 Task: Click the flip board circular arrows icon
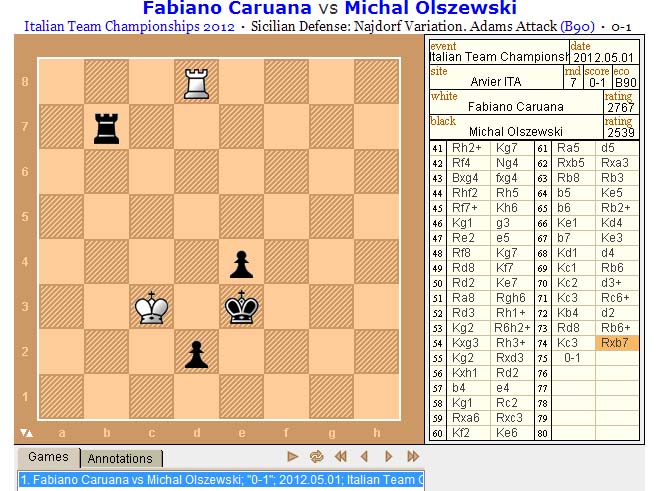(316, 456)
